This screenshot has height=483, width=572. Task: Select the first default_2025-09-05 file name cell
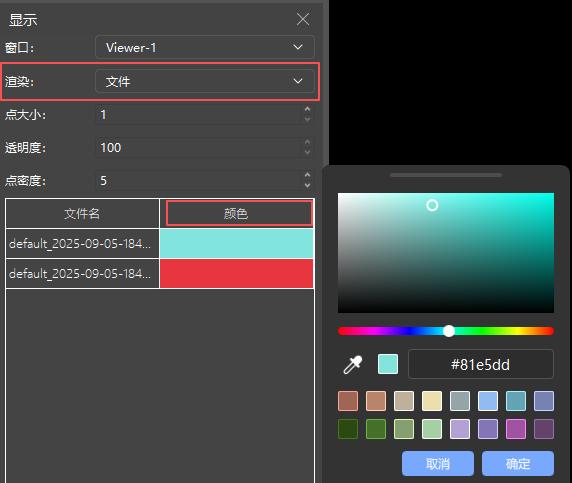[82, 243]
